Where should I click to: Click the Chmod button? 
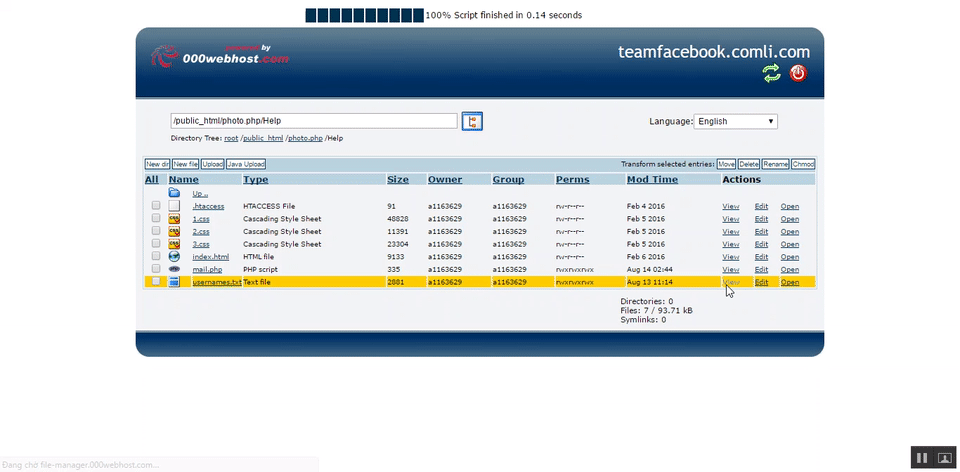803,164
